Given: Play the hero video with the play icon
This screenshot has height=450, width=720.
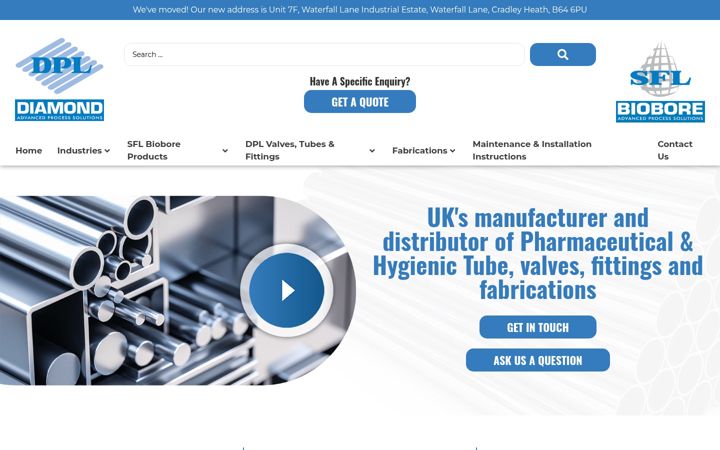Looking at the screenshot, I should pos(287,290).
